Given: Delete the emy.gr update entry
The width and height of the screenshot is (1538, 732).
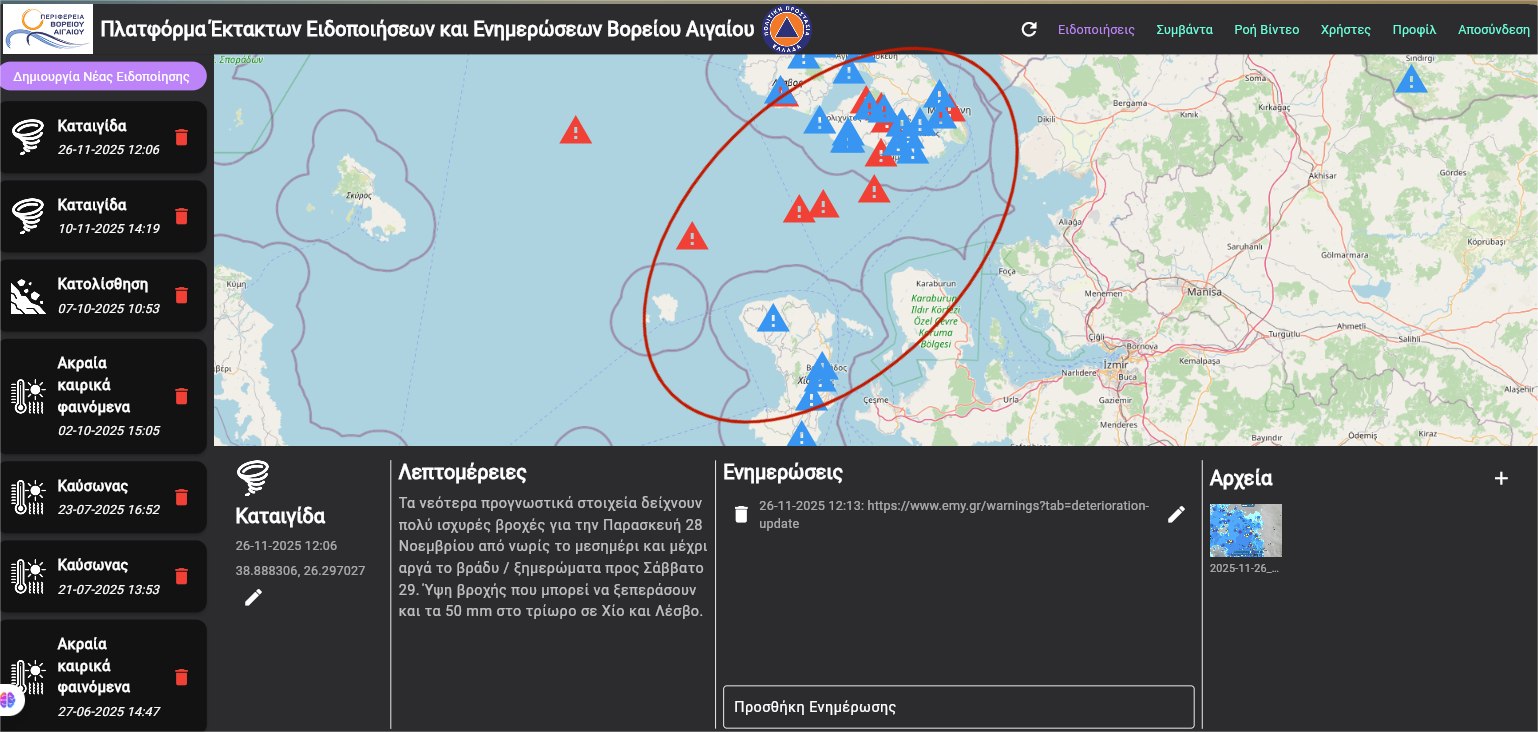Looking at the screenshot, I should (x=741, y=514).
